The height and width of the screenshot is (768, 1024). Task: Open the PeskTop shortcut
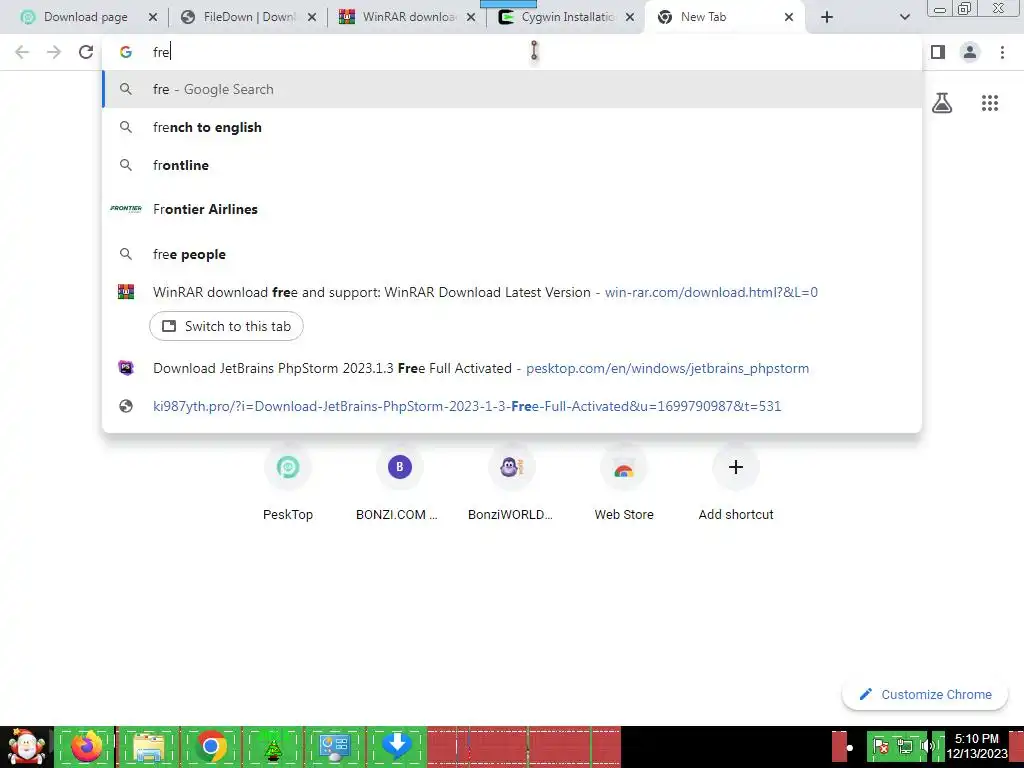(x=288, y=483)
